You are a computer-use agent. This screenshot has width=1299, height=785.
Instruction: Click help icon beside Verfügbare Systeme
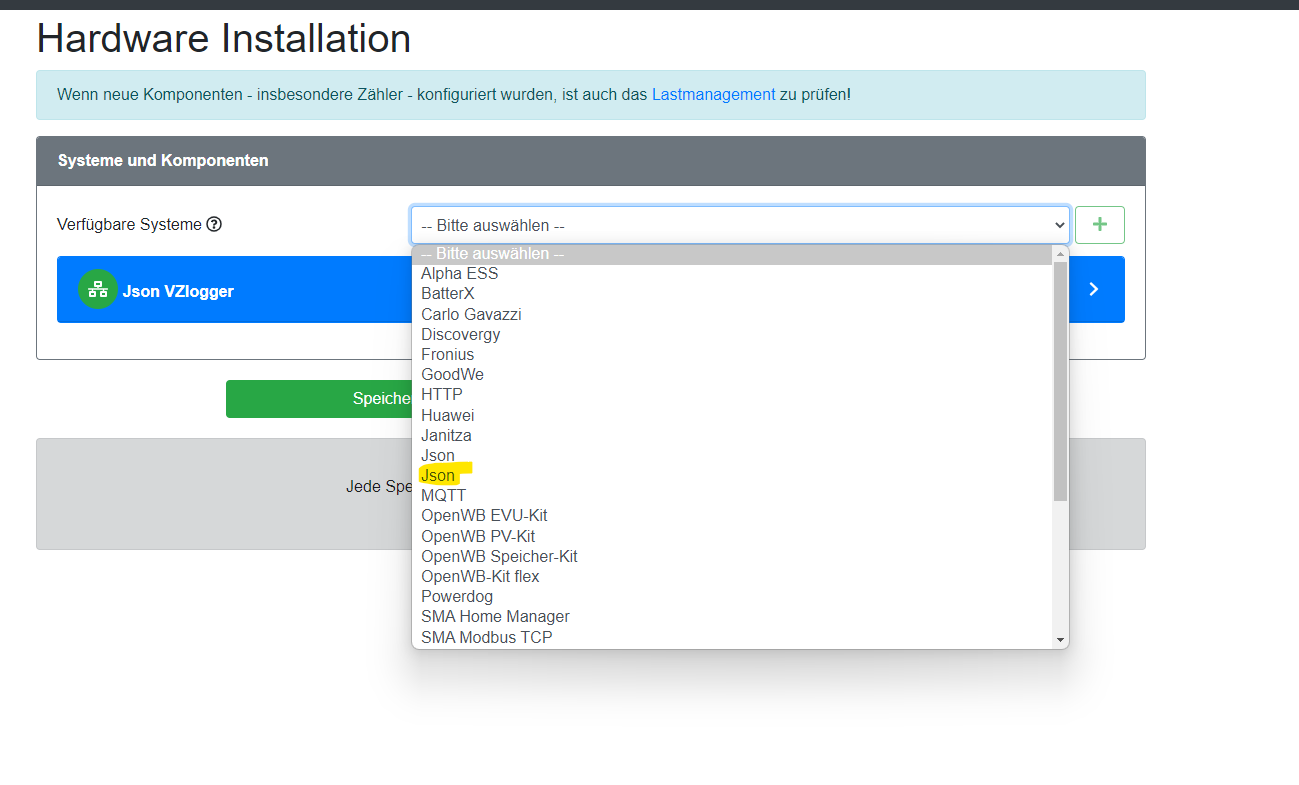coord(214,224)
